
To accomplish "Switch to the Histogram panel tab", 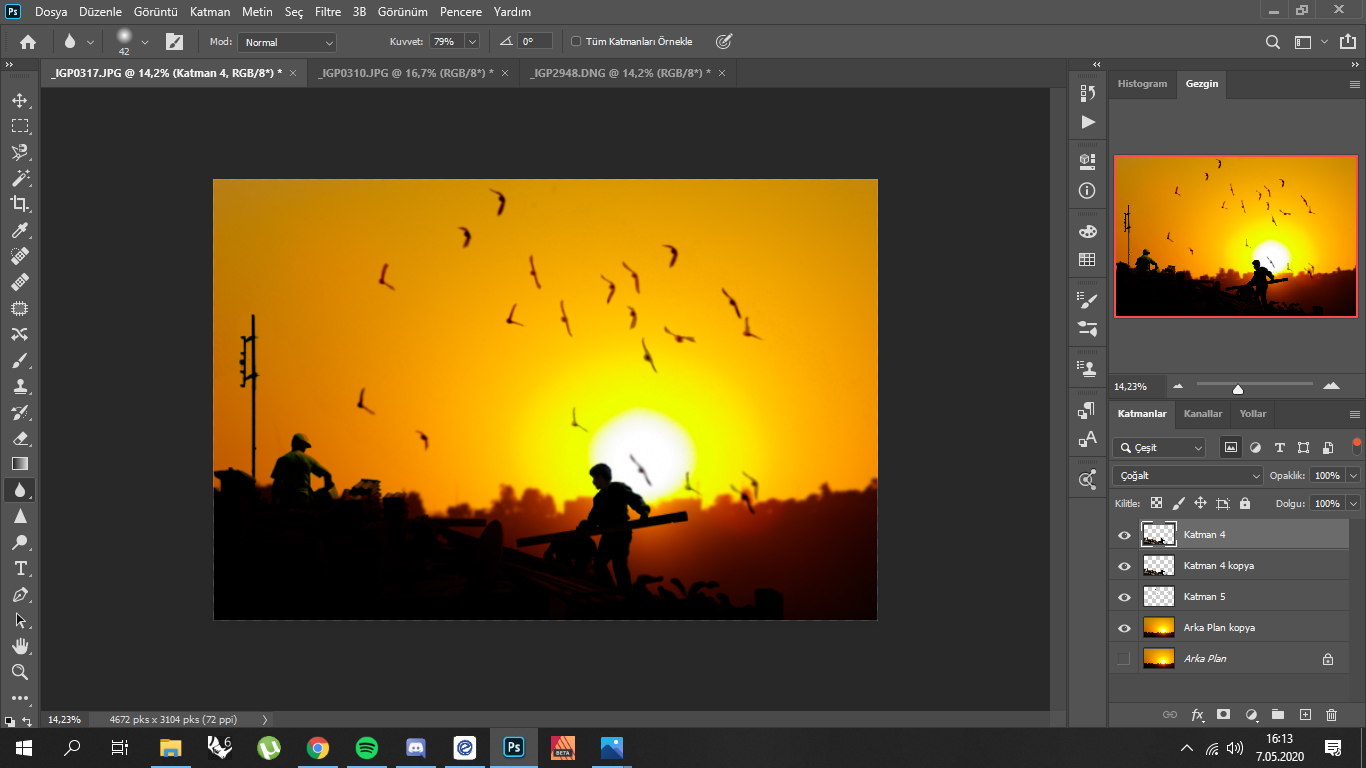I will click(x=1142, y=84).
